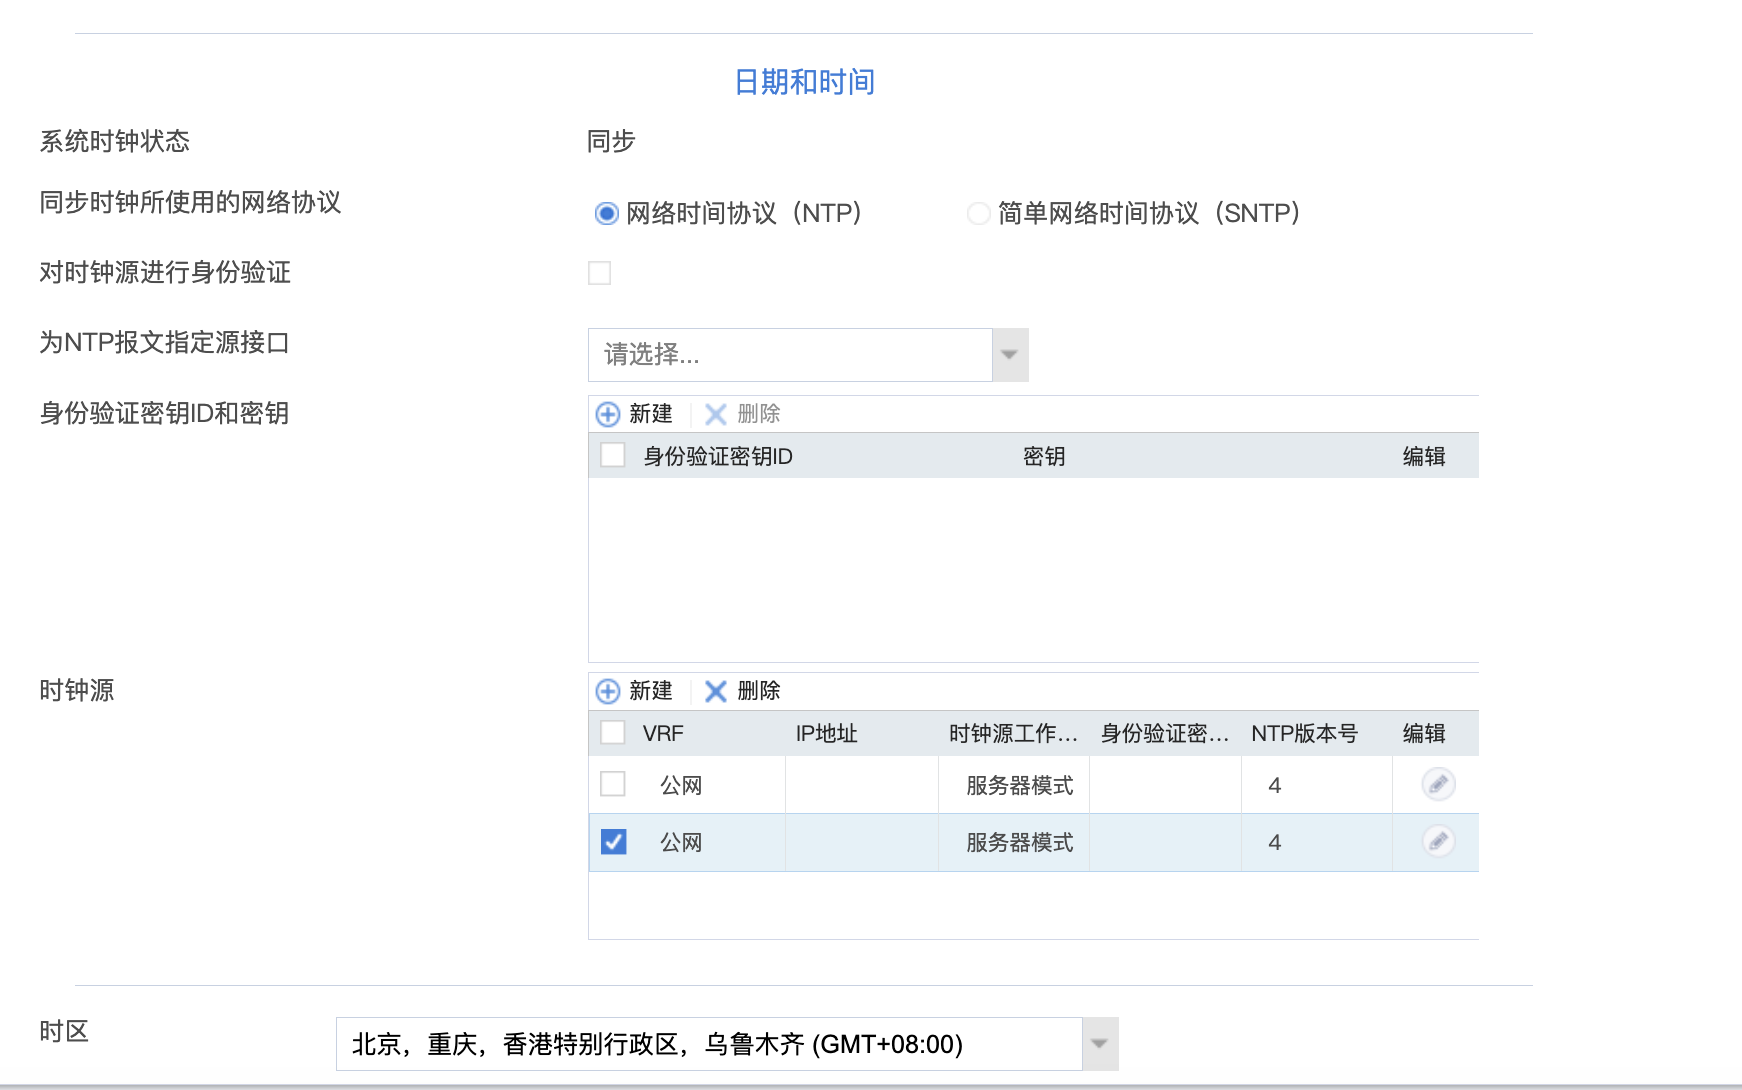Check the first clock source row
The height and width of the screenshot is (1090, 1742).
[613, 784]
